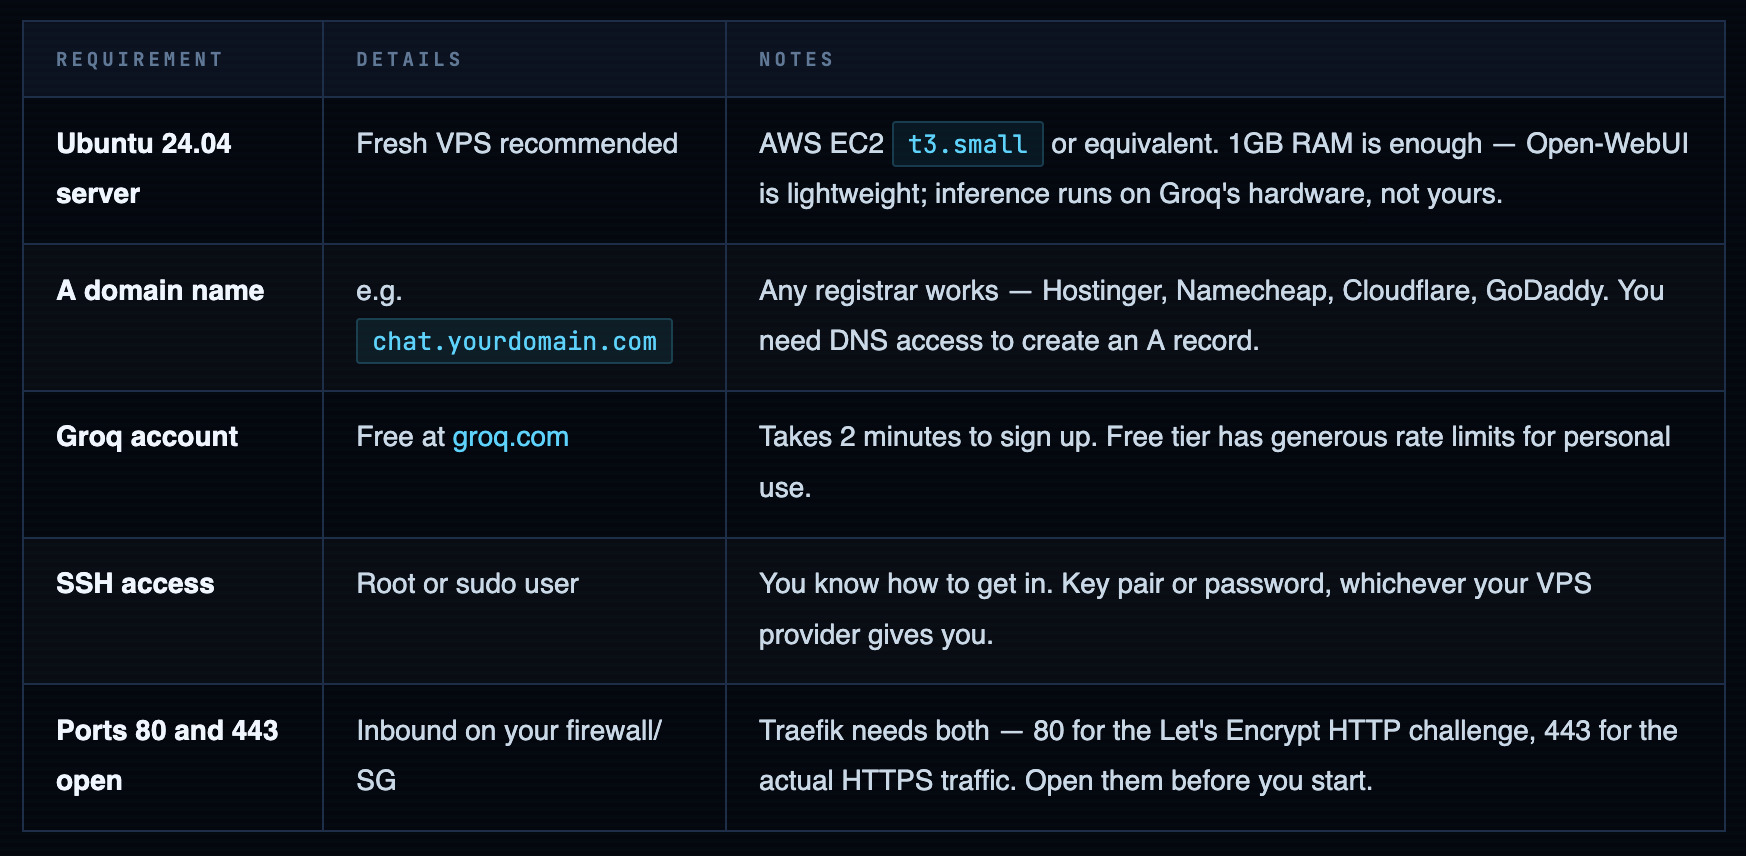Click the 'Fresh VPS recommended' details text
1746x856 pixels.
(517, 144)
